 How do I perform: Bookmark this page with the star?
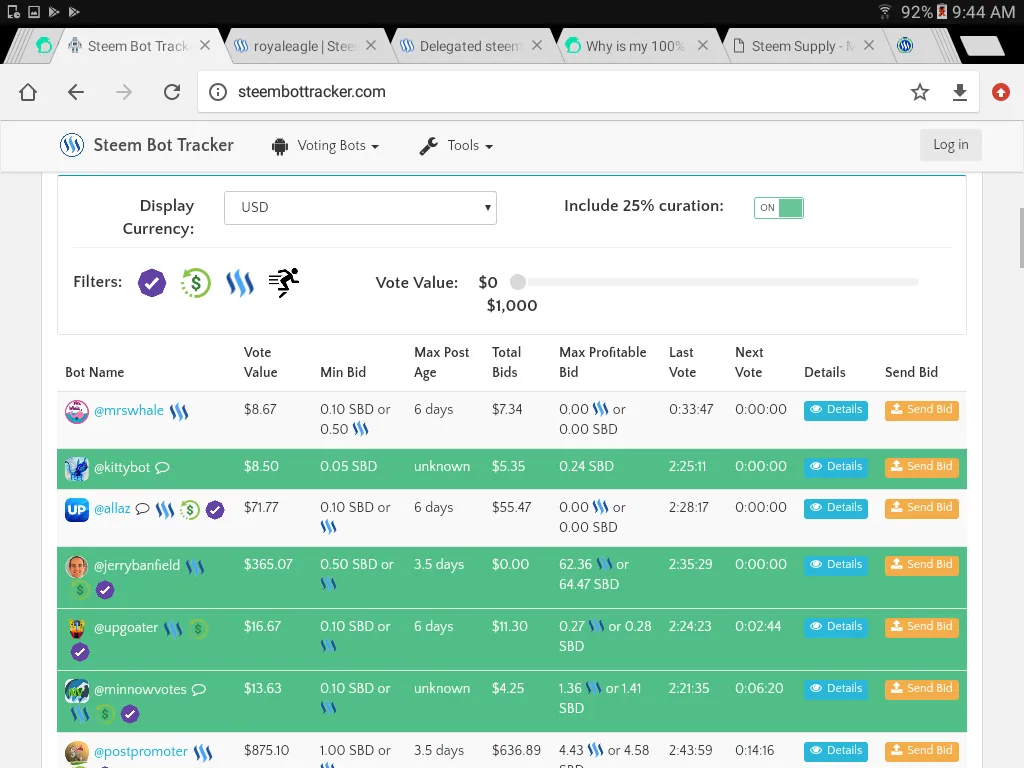click(x=920, y=92)
